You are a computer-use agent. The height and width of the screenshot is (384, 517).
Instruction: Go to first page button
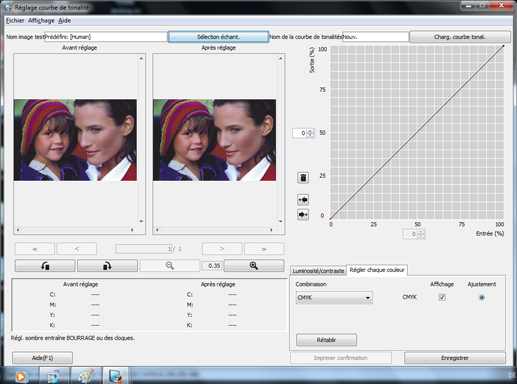(35, 249)
